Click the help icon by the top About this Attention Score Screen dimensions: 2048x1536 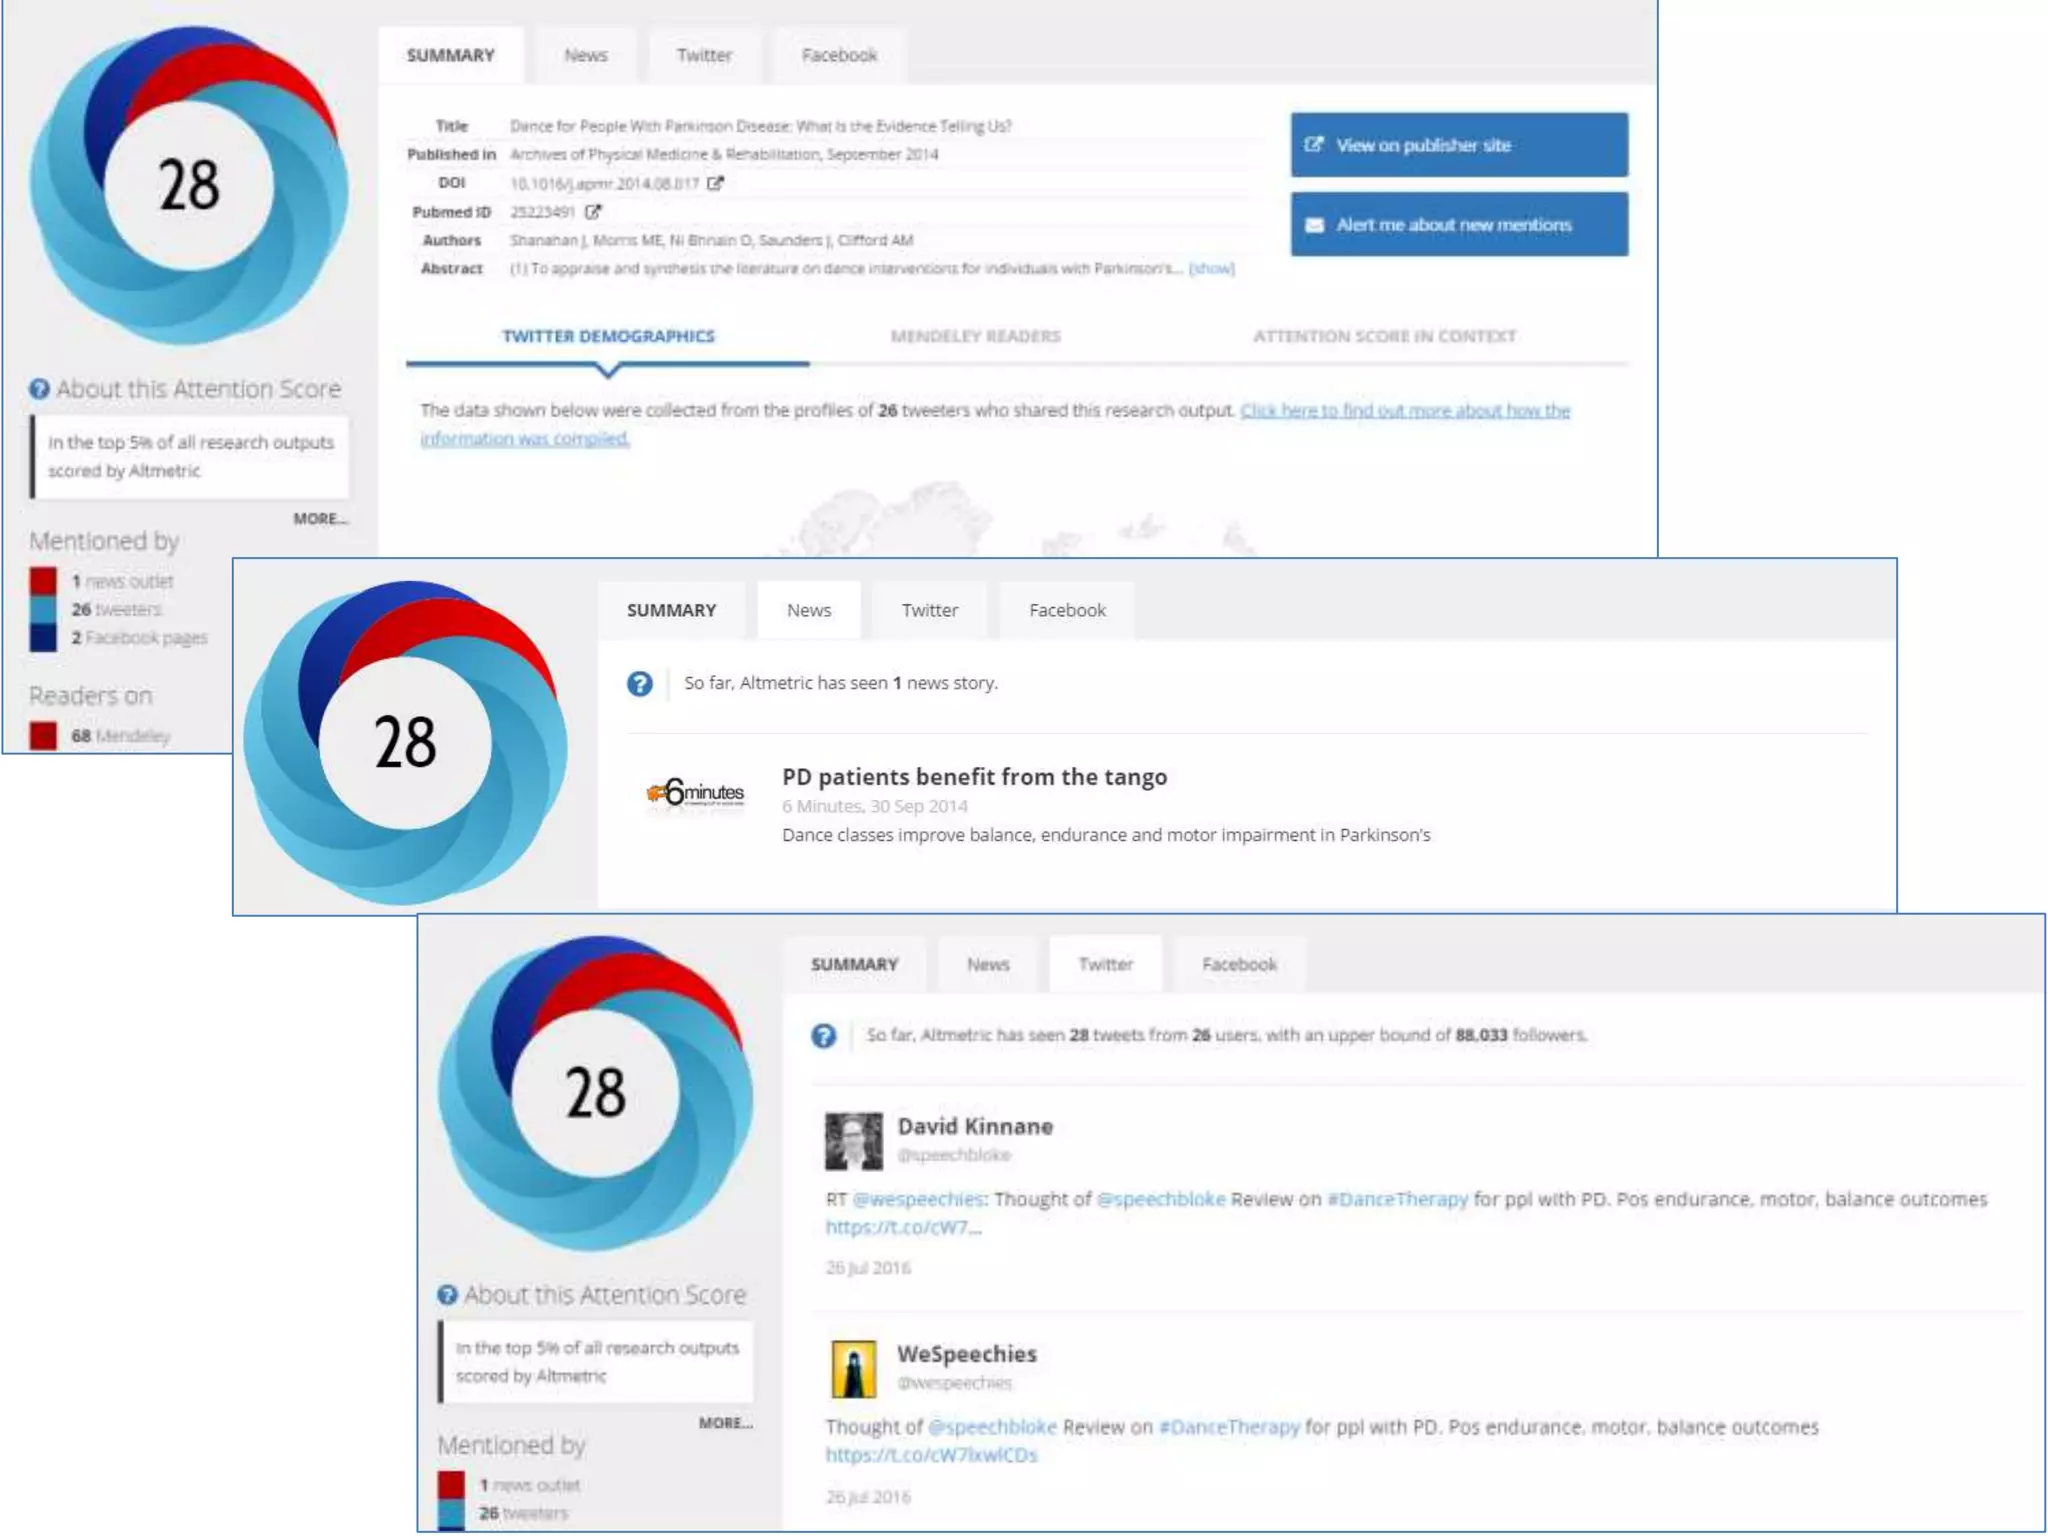39,389
